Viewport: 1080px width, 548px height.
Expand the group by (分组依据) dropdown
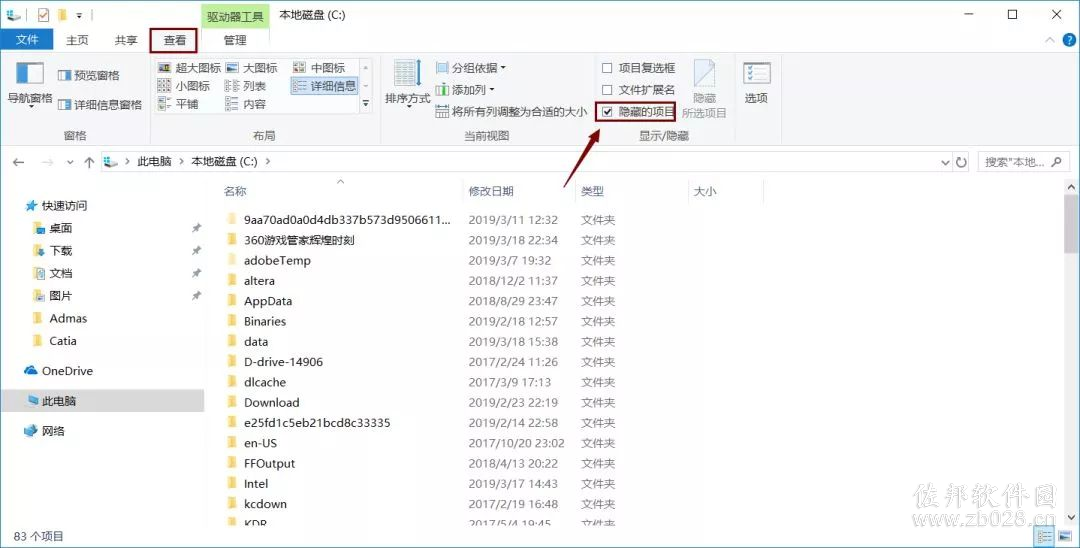pyautogui.click(x=470, y=67)
